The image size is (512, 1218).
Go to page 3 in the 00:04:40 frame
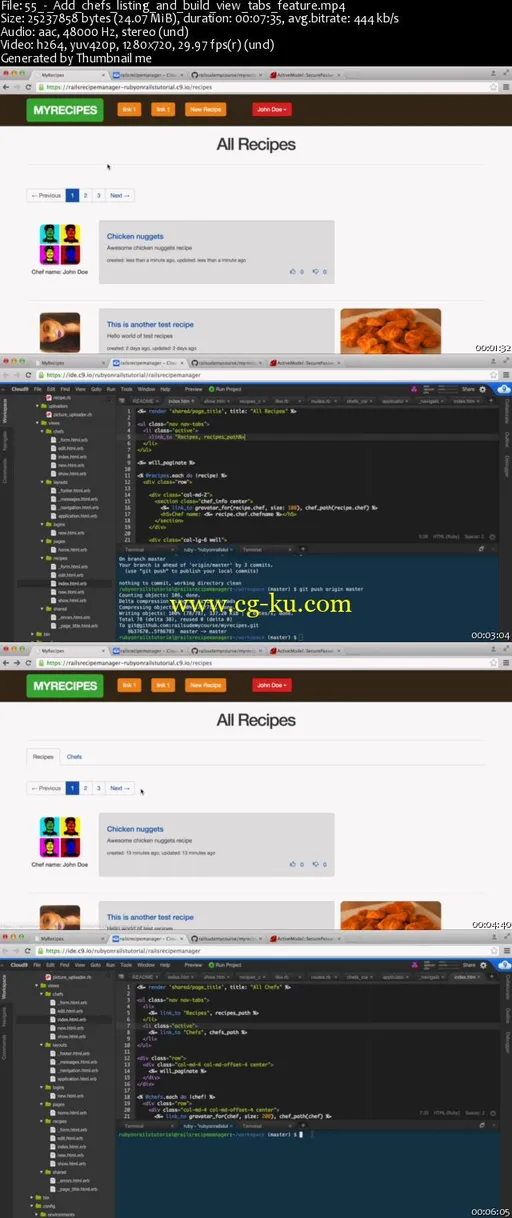coord(98,788)
